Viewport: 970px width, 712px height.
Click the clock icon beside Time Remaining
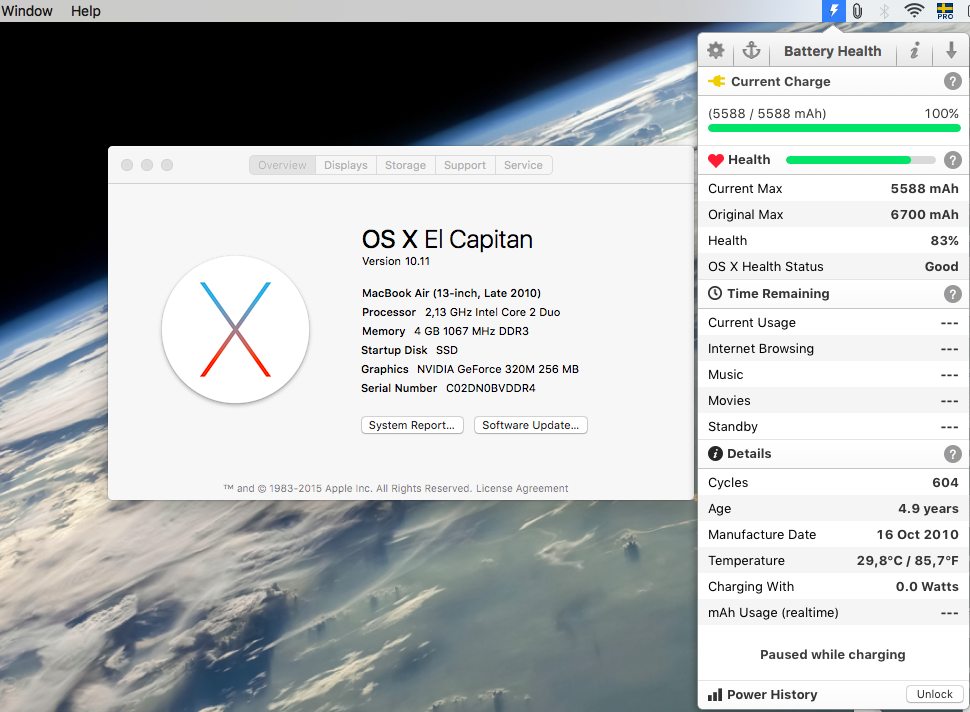point(715,293)
